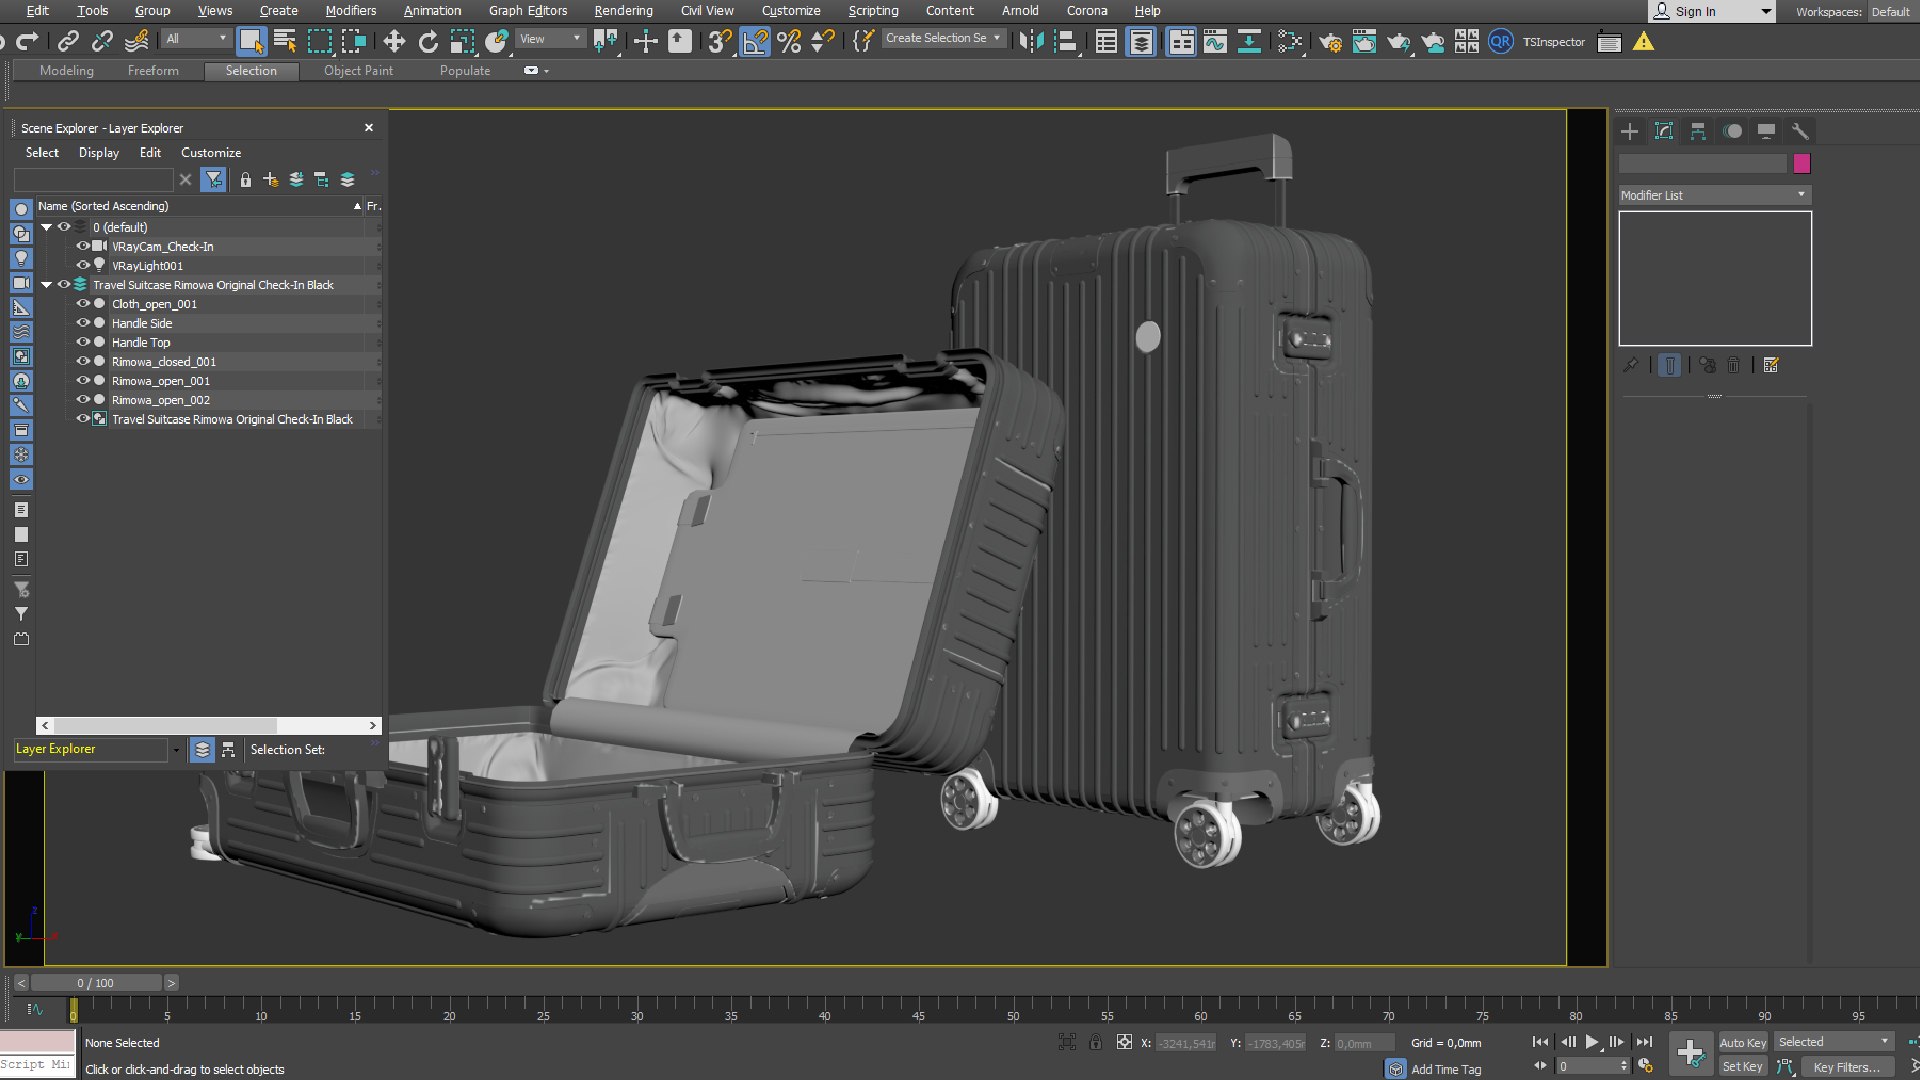The height and width of the screenshot is (1080, 1920).
Task: Open the Create Selection Set dropdown
Action: coord(943,38)
